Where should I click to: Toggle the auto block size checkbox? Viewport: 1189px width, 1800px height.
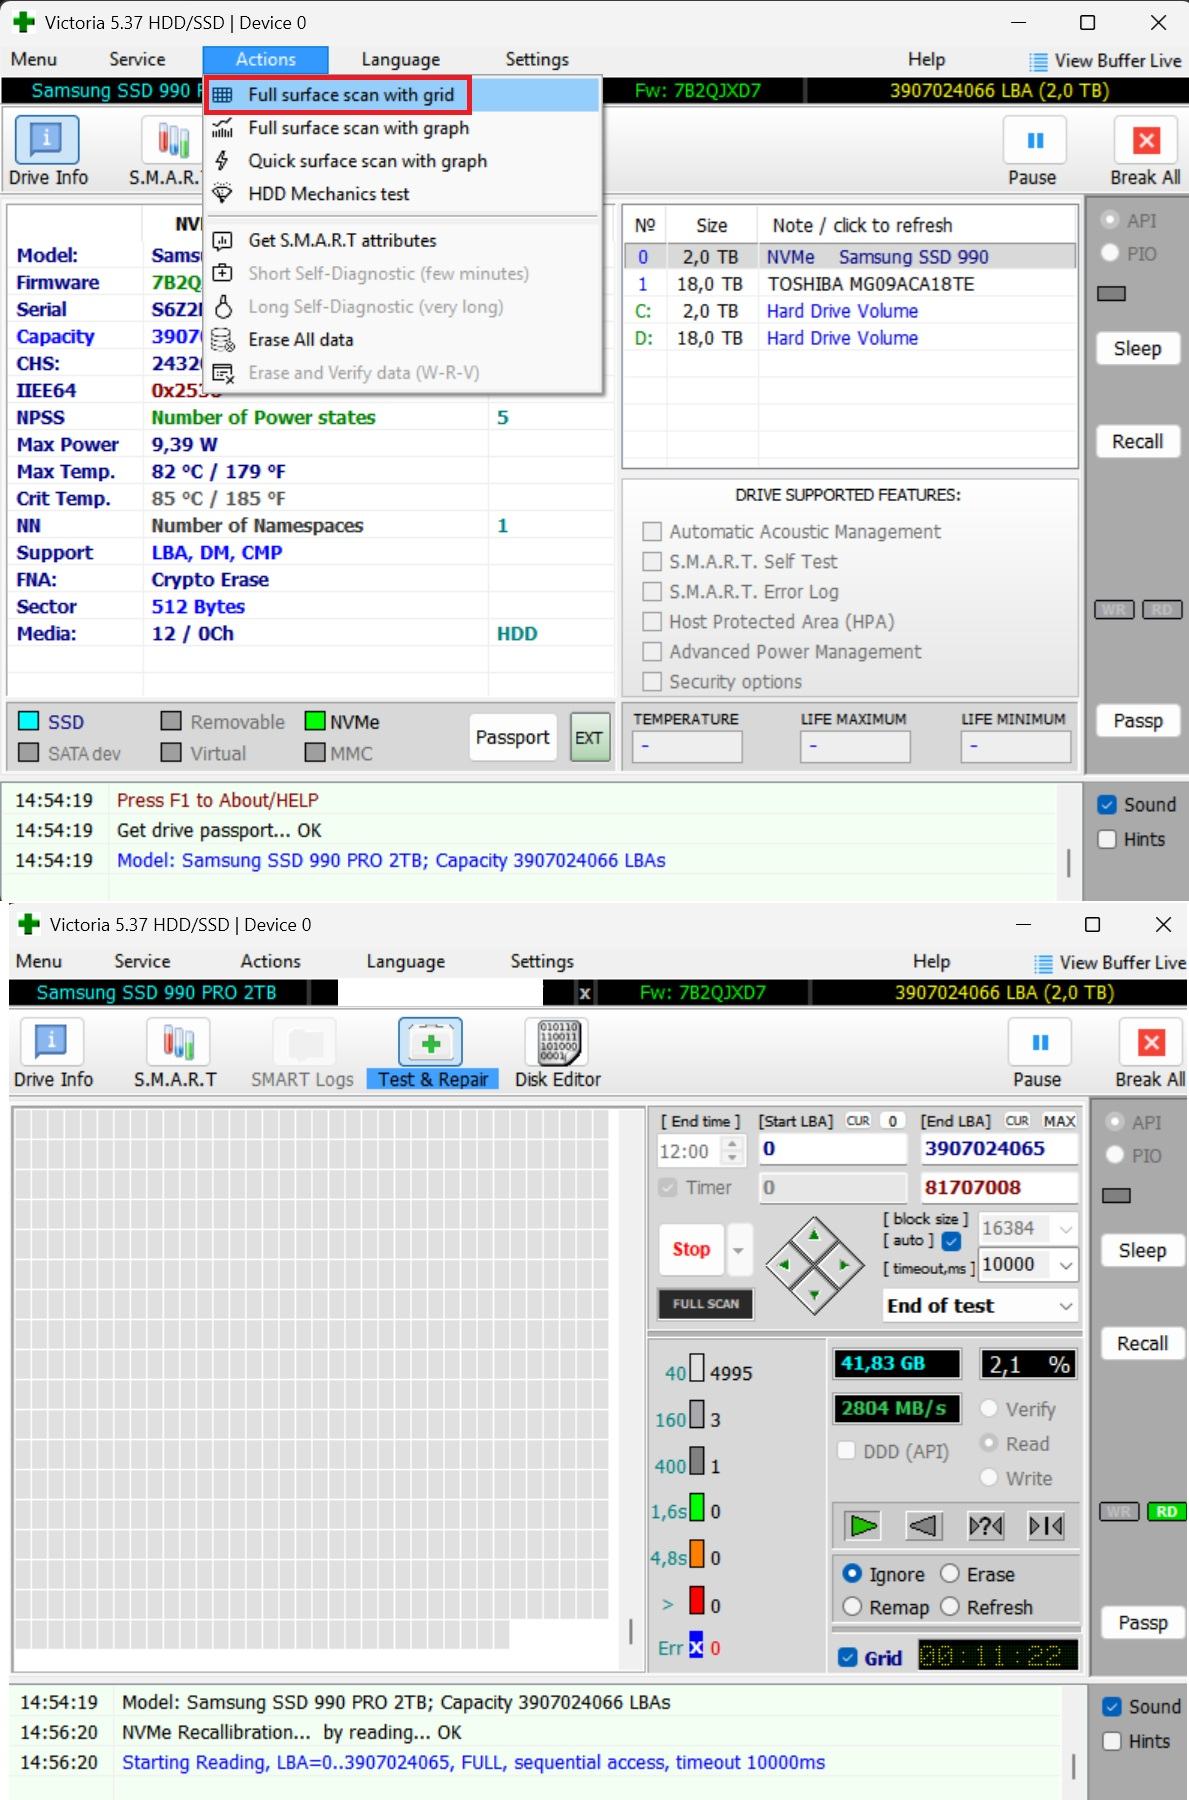tap(952, 1241)
